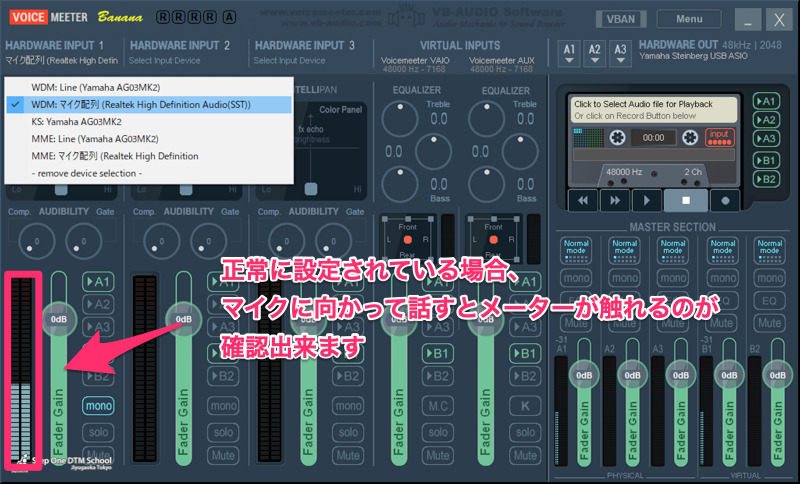Click Voicemeeter AUX Bass EQ knob
The height and width of the screenshot is (484, 800).
(487, 184)
